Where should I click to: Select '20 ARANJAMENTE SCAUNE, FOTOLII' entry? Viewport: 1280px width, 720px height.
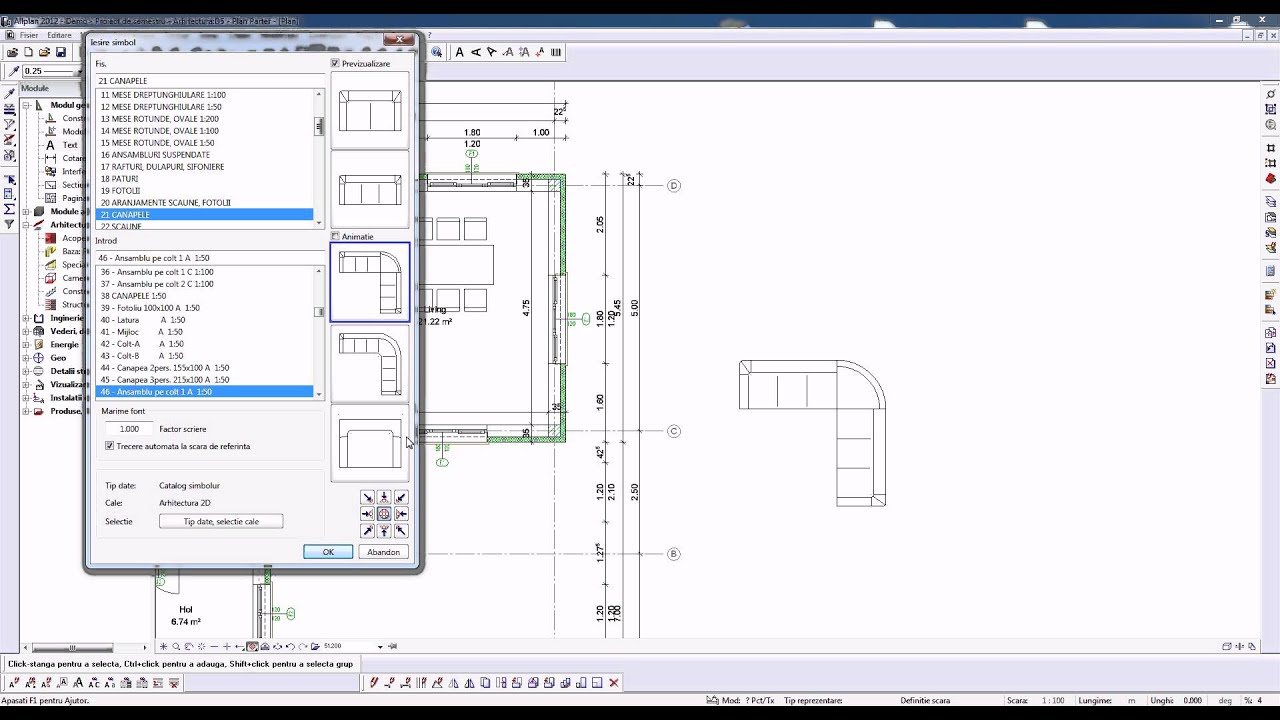pyautogui.click(x=205, y=203)
